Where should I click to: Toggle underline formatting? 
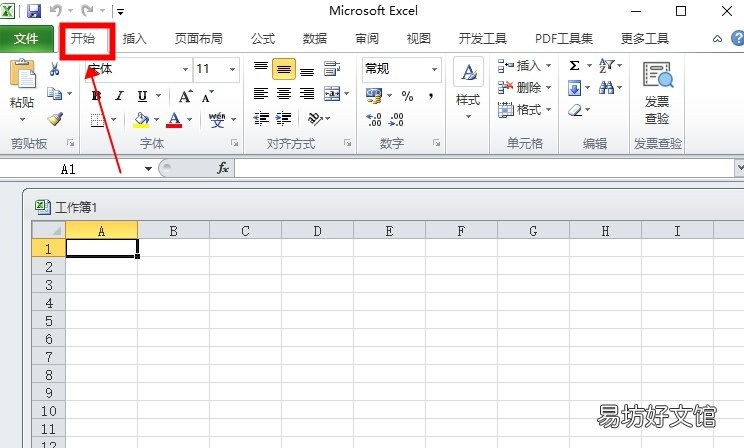(x=142, y=96)
